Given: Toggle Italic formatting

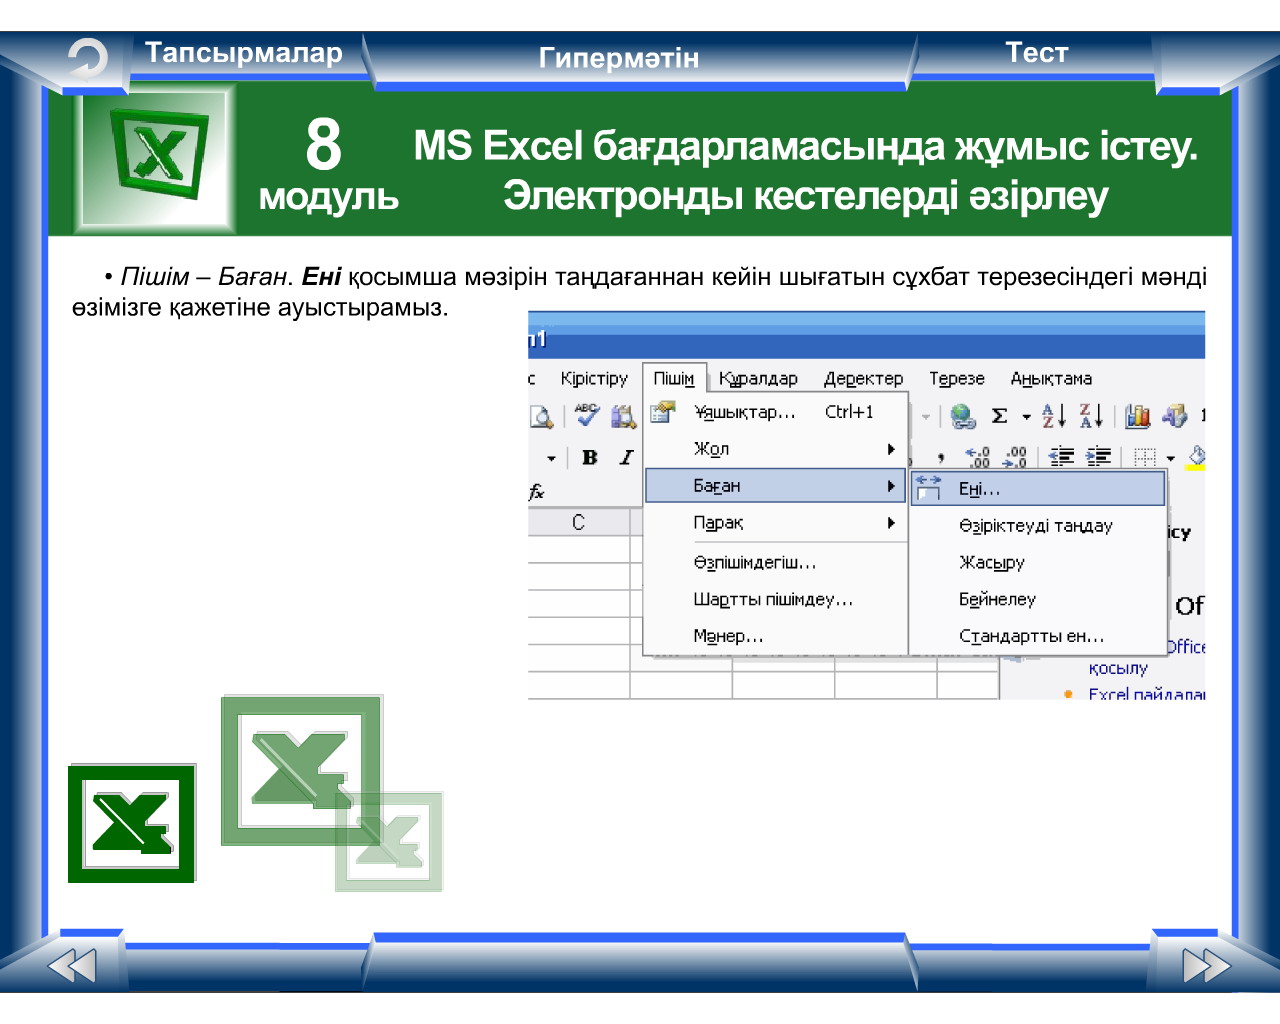Looking at the screenshot, I should coord(626,458).
